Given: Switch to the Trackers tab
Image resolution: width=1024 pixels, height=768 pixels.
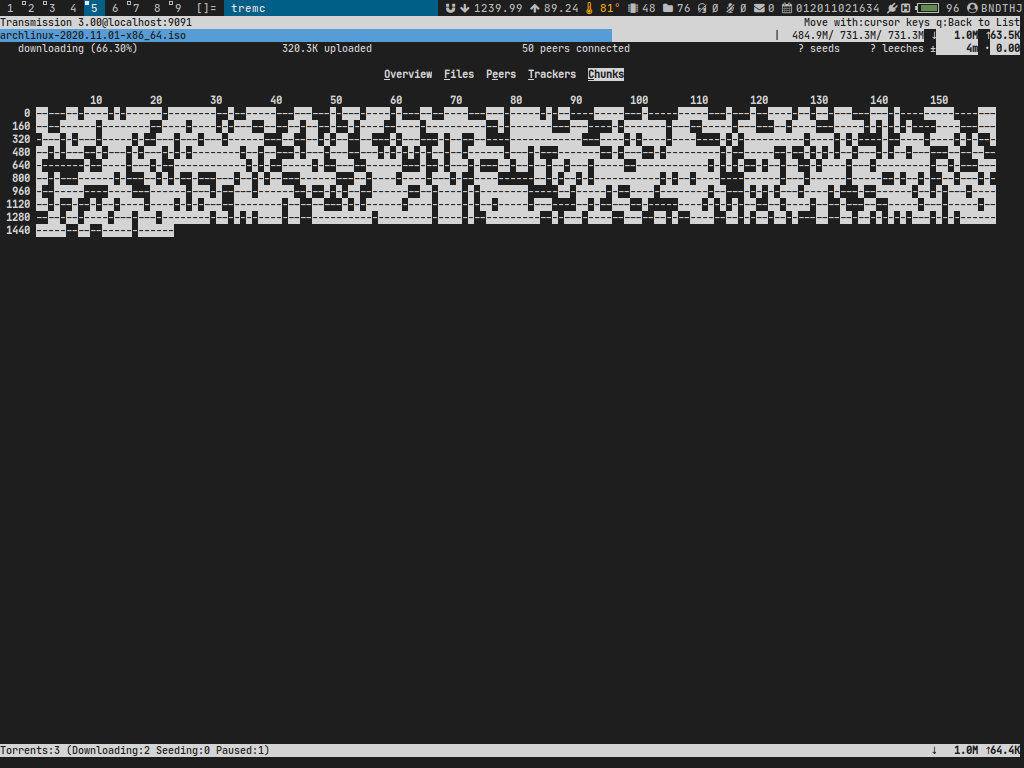Looking at the screenshot, I should (x=552, y=75).
